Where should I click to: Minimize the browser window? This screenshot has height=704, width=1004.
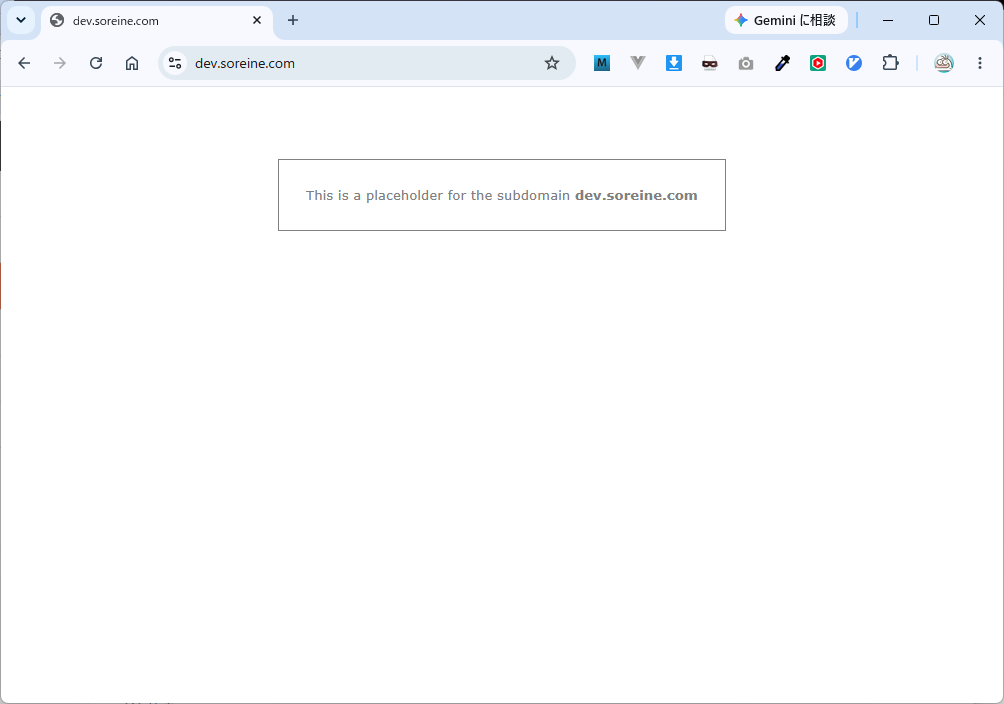click(x=887, y=20)
